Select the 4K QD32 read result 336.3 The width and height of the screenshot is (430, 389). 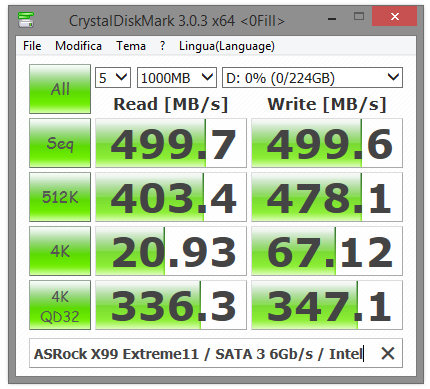pos(171,305)
